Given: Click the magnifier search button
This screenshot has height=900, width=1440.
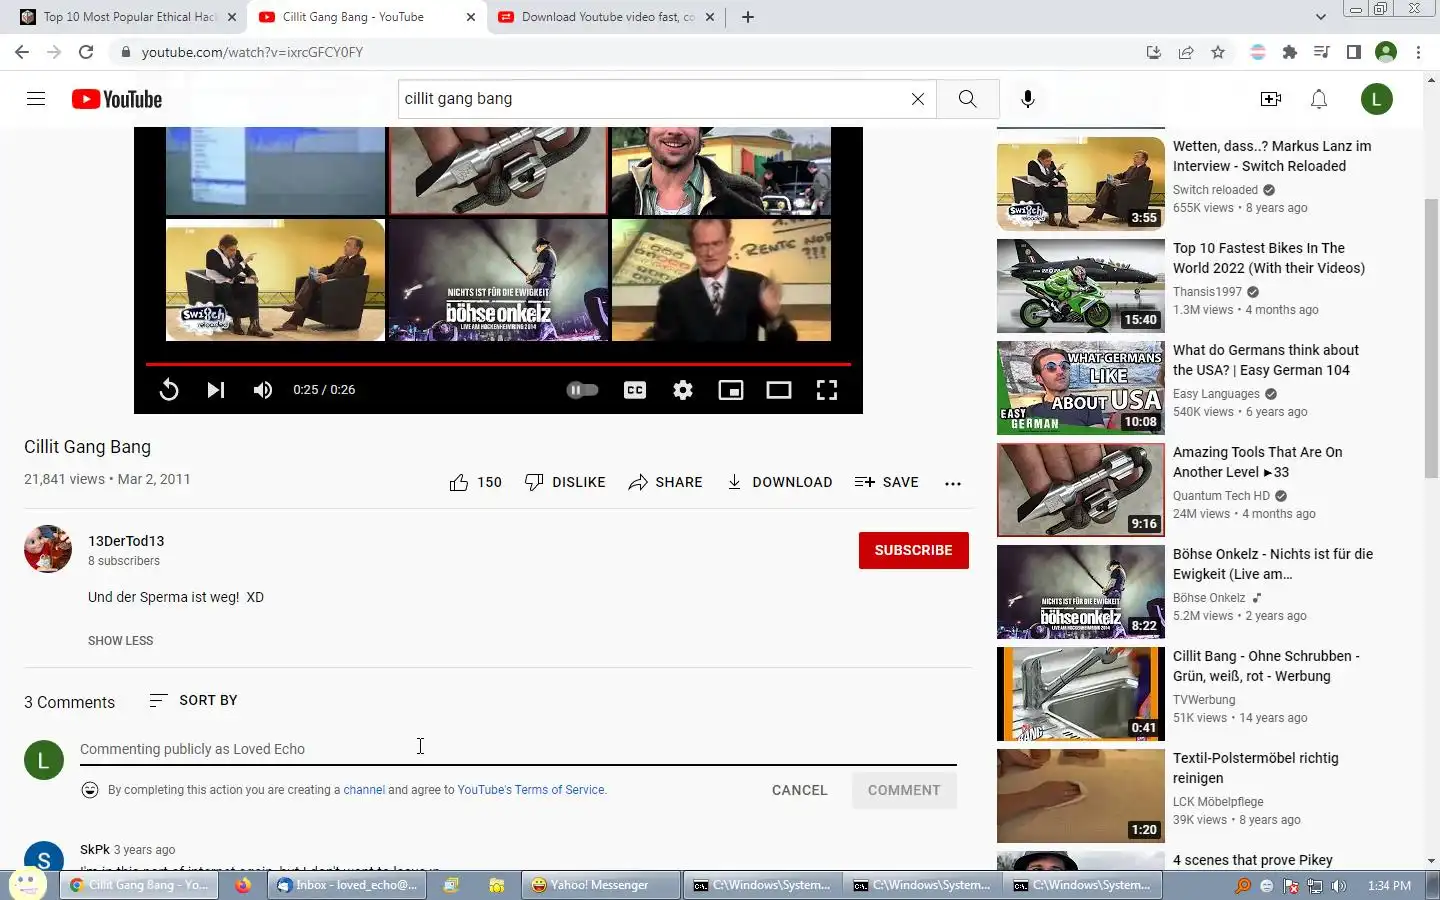Looking at the screenshot, I should (x=967, y=99).
